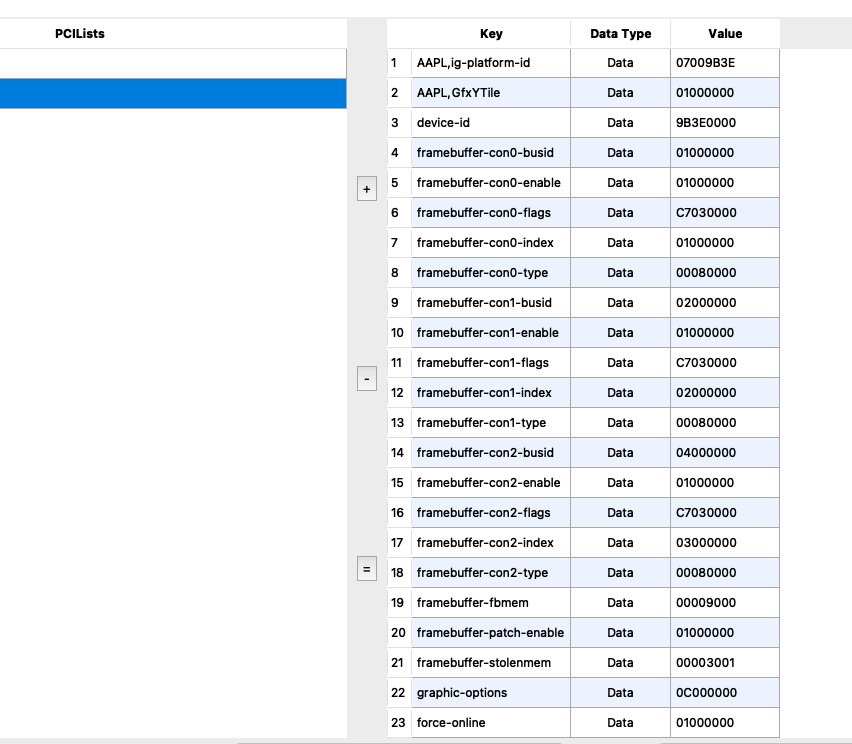This screenshot has height=744, width=852.
Task: Click the minus button to remove entry
Action: point(367,378)
